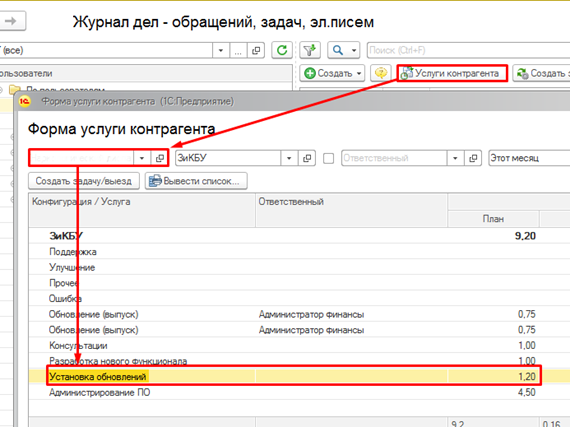This screenshot has height=427, width=570.
Task: Click Вывести список... button
Action: (x=196, y=181)
